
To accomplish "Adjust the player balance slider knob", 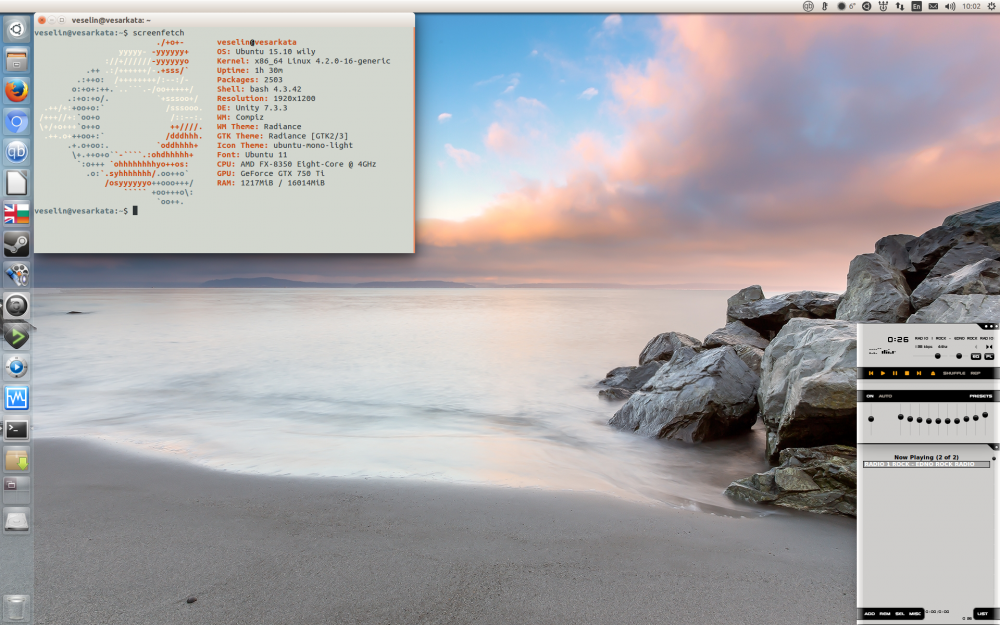I will (x=959, y=356).
